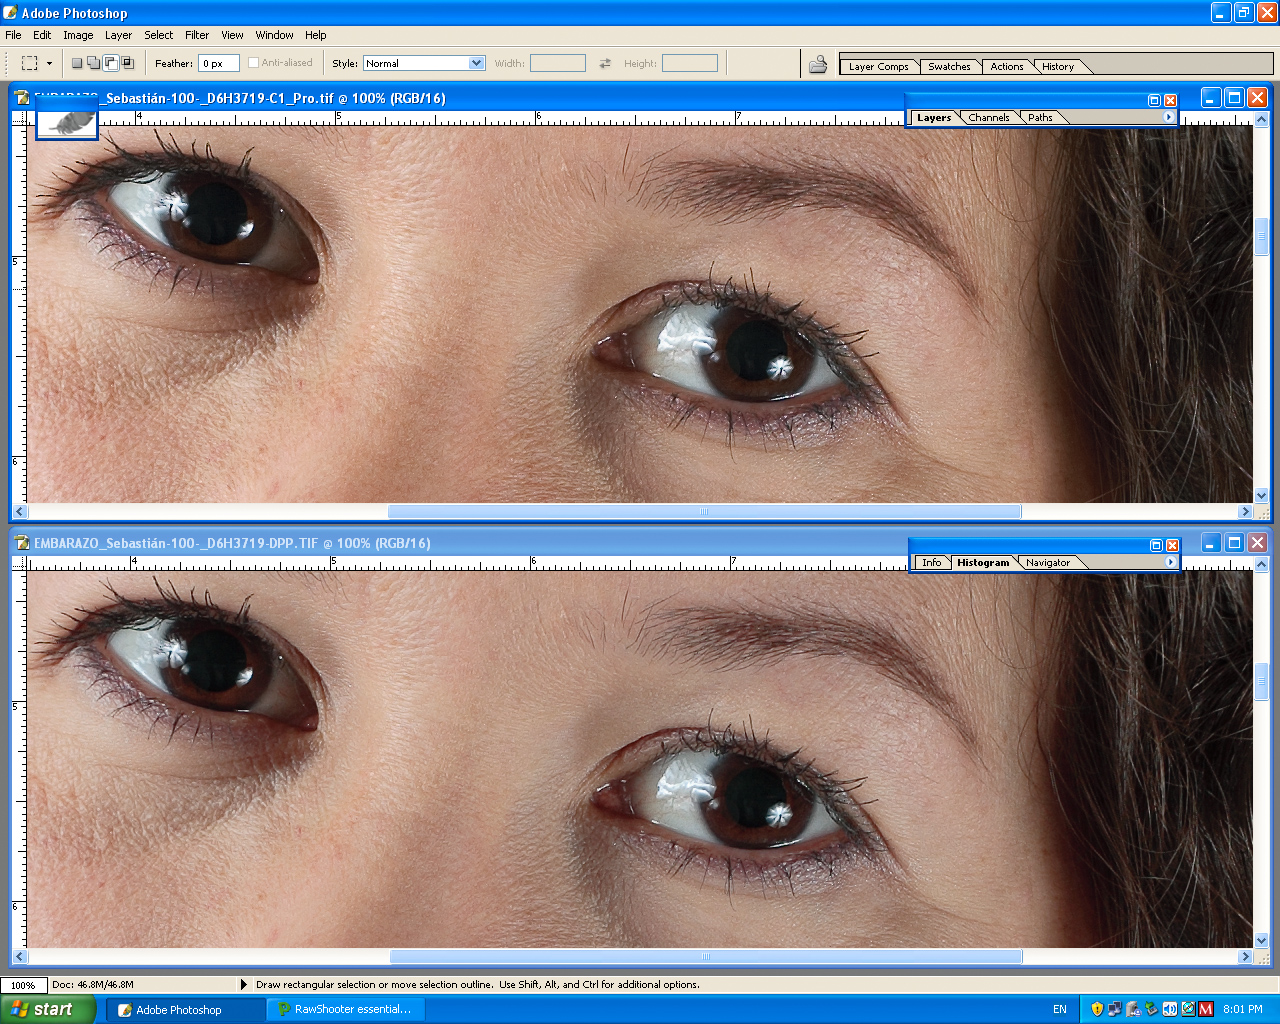This screenshot has width=1280, height=1024.
Task: Choose the Subtract from selection mode icon
Action: click(111, 63)
